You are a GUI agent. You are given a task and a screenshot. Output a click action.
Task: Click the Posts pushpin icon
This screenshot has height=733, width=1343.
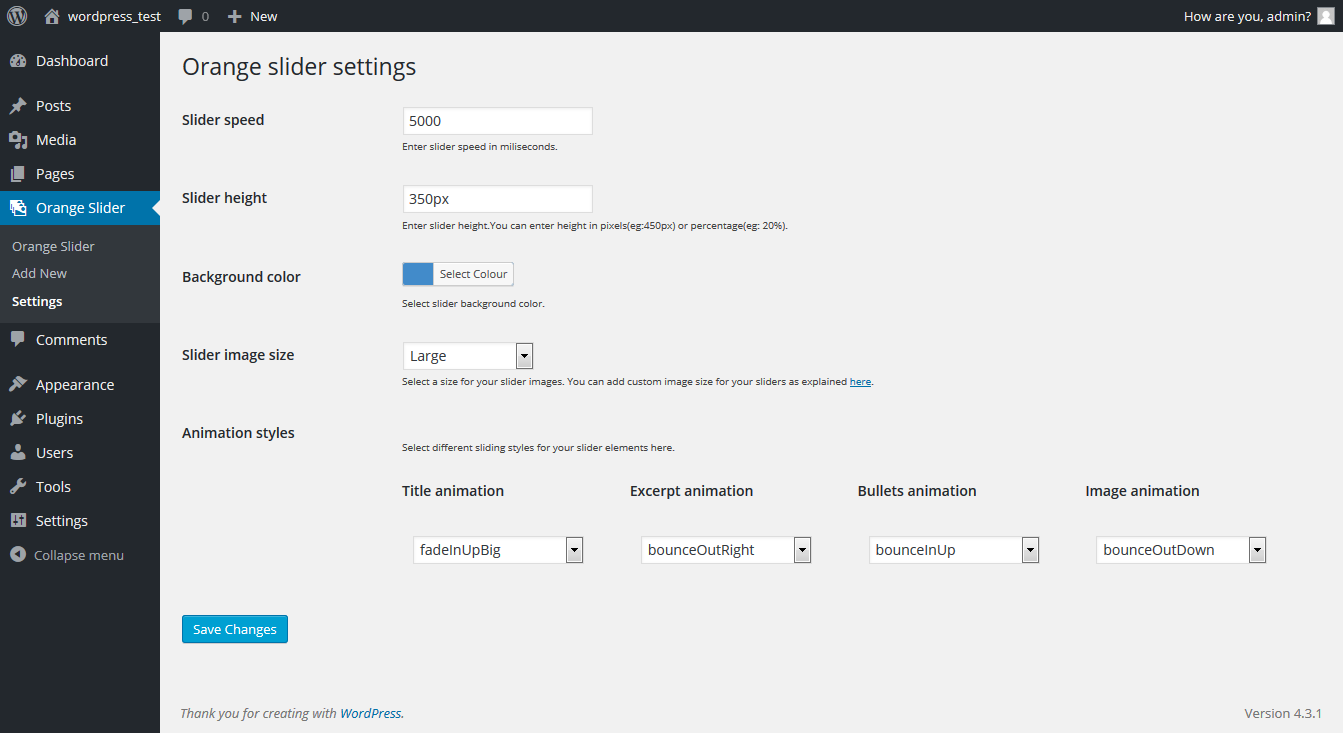pyautogui.click(x=18, y=106)
